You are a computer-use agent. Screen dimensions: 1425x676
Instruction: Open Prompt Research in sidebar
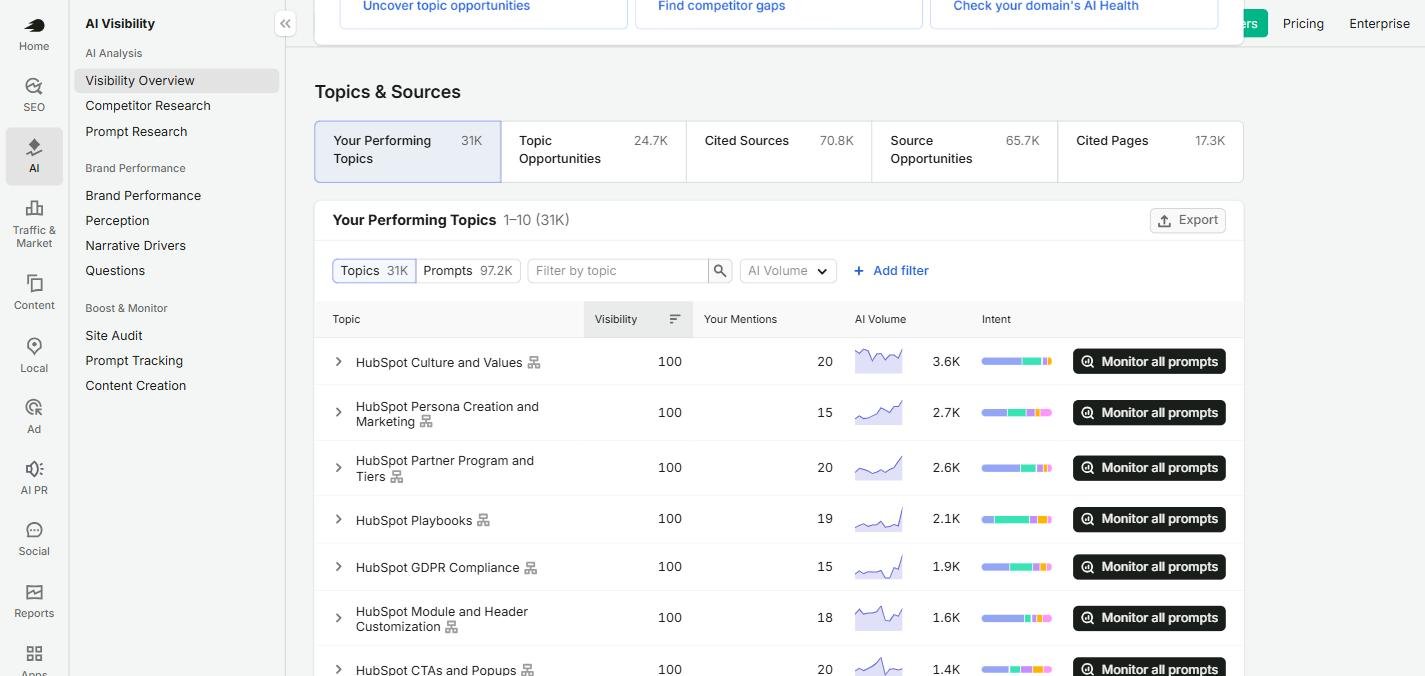coord(136,132)
